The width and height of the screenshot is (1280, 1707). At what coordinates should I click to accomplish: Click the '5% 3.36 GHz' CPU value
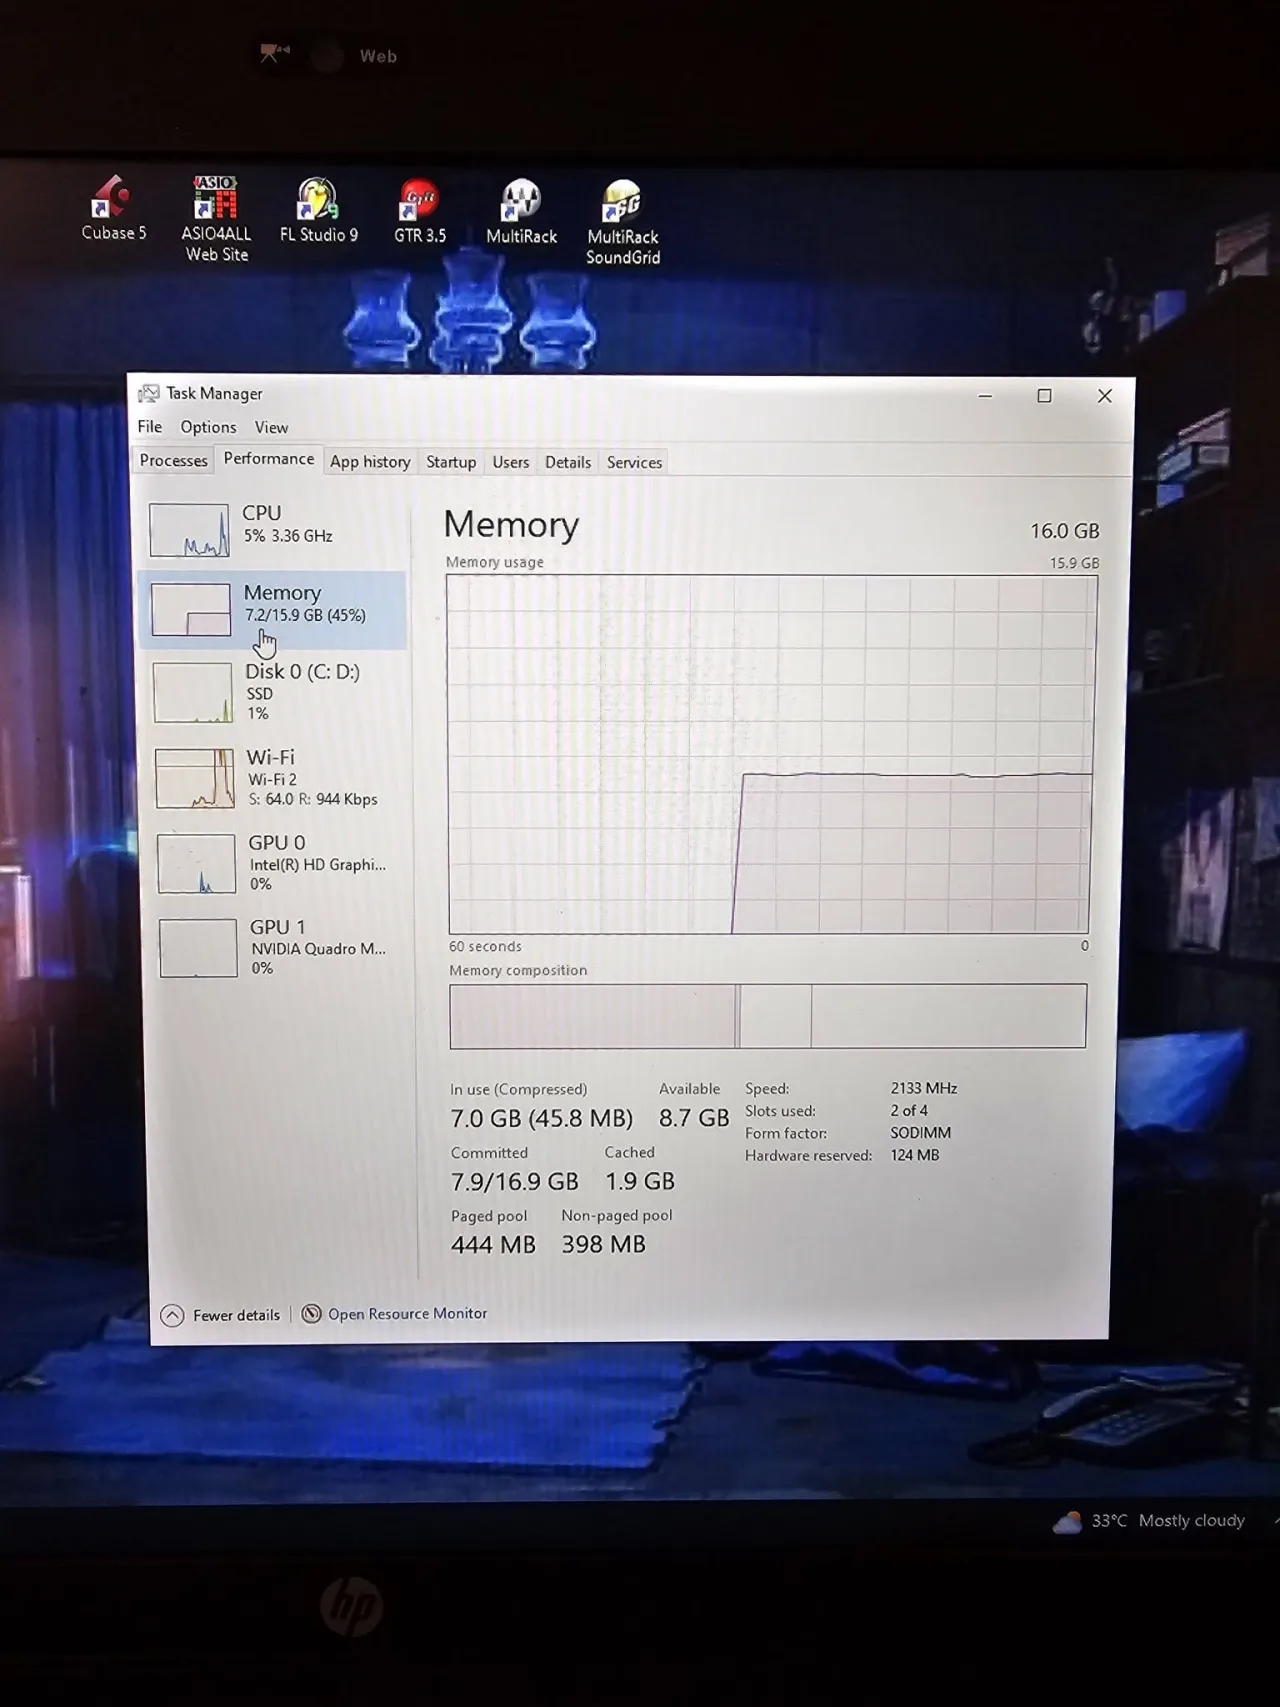288,536
